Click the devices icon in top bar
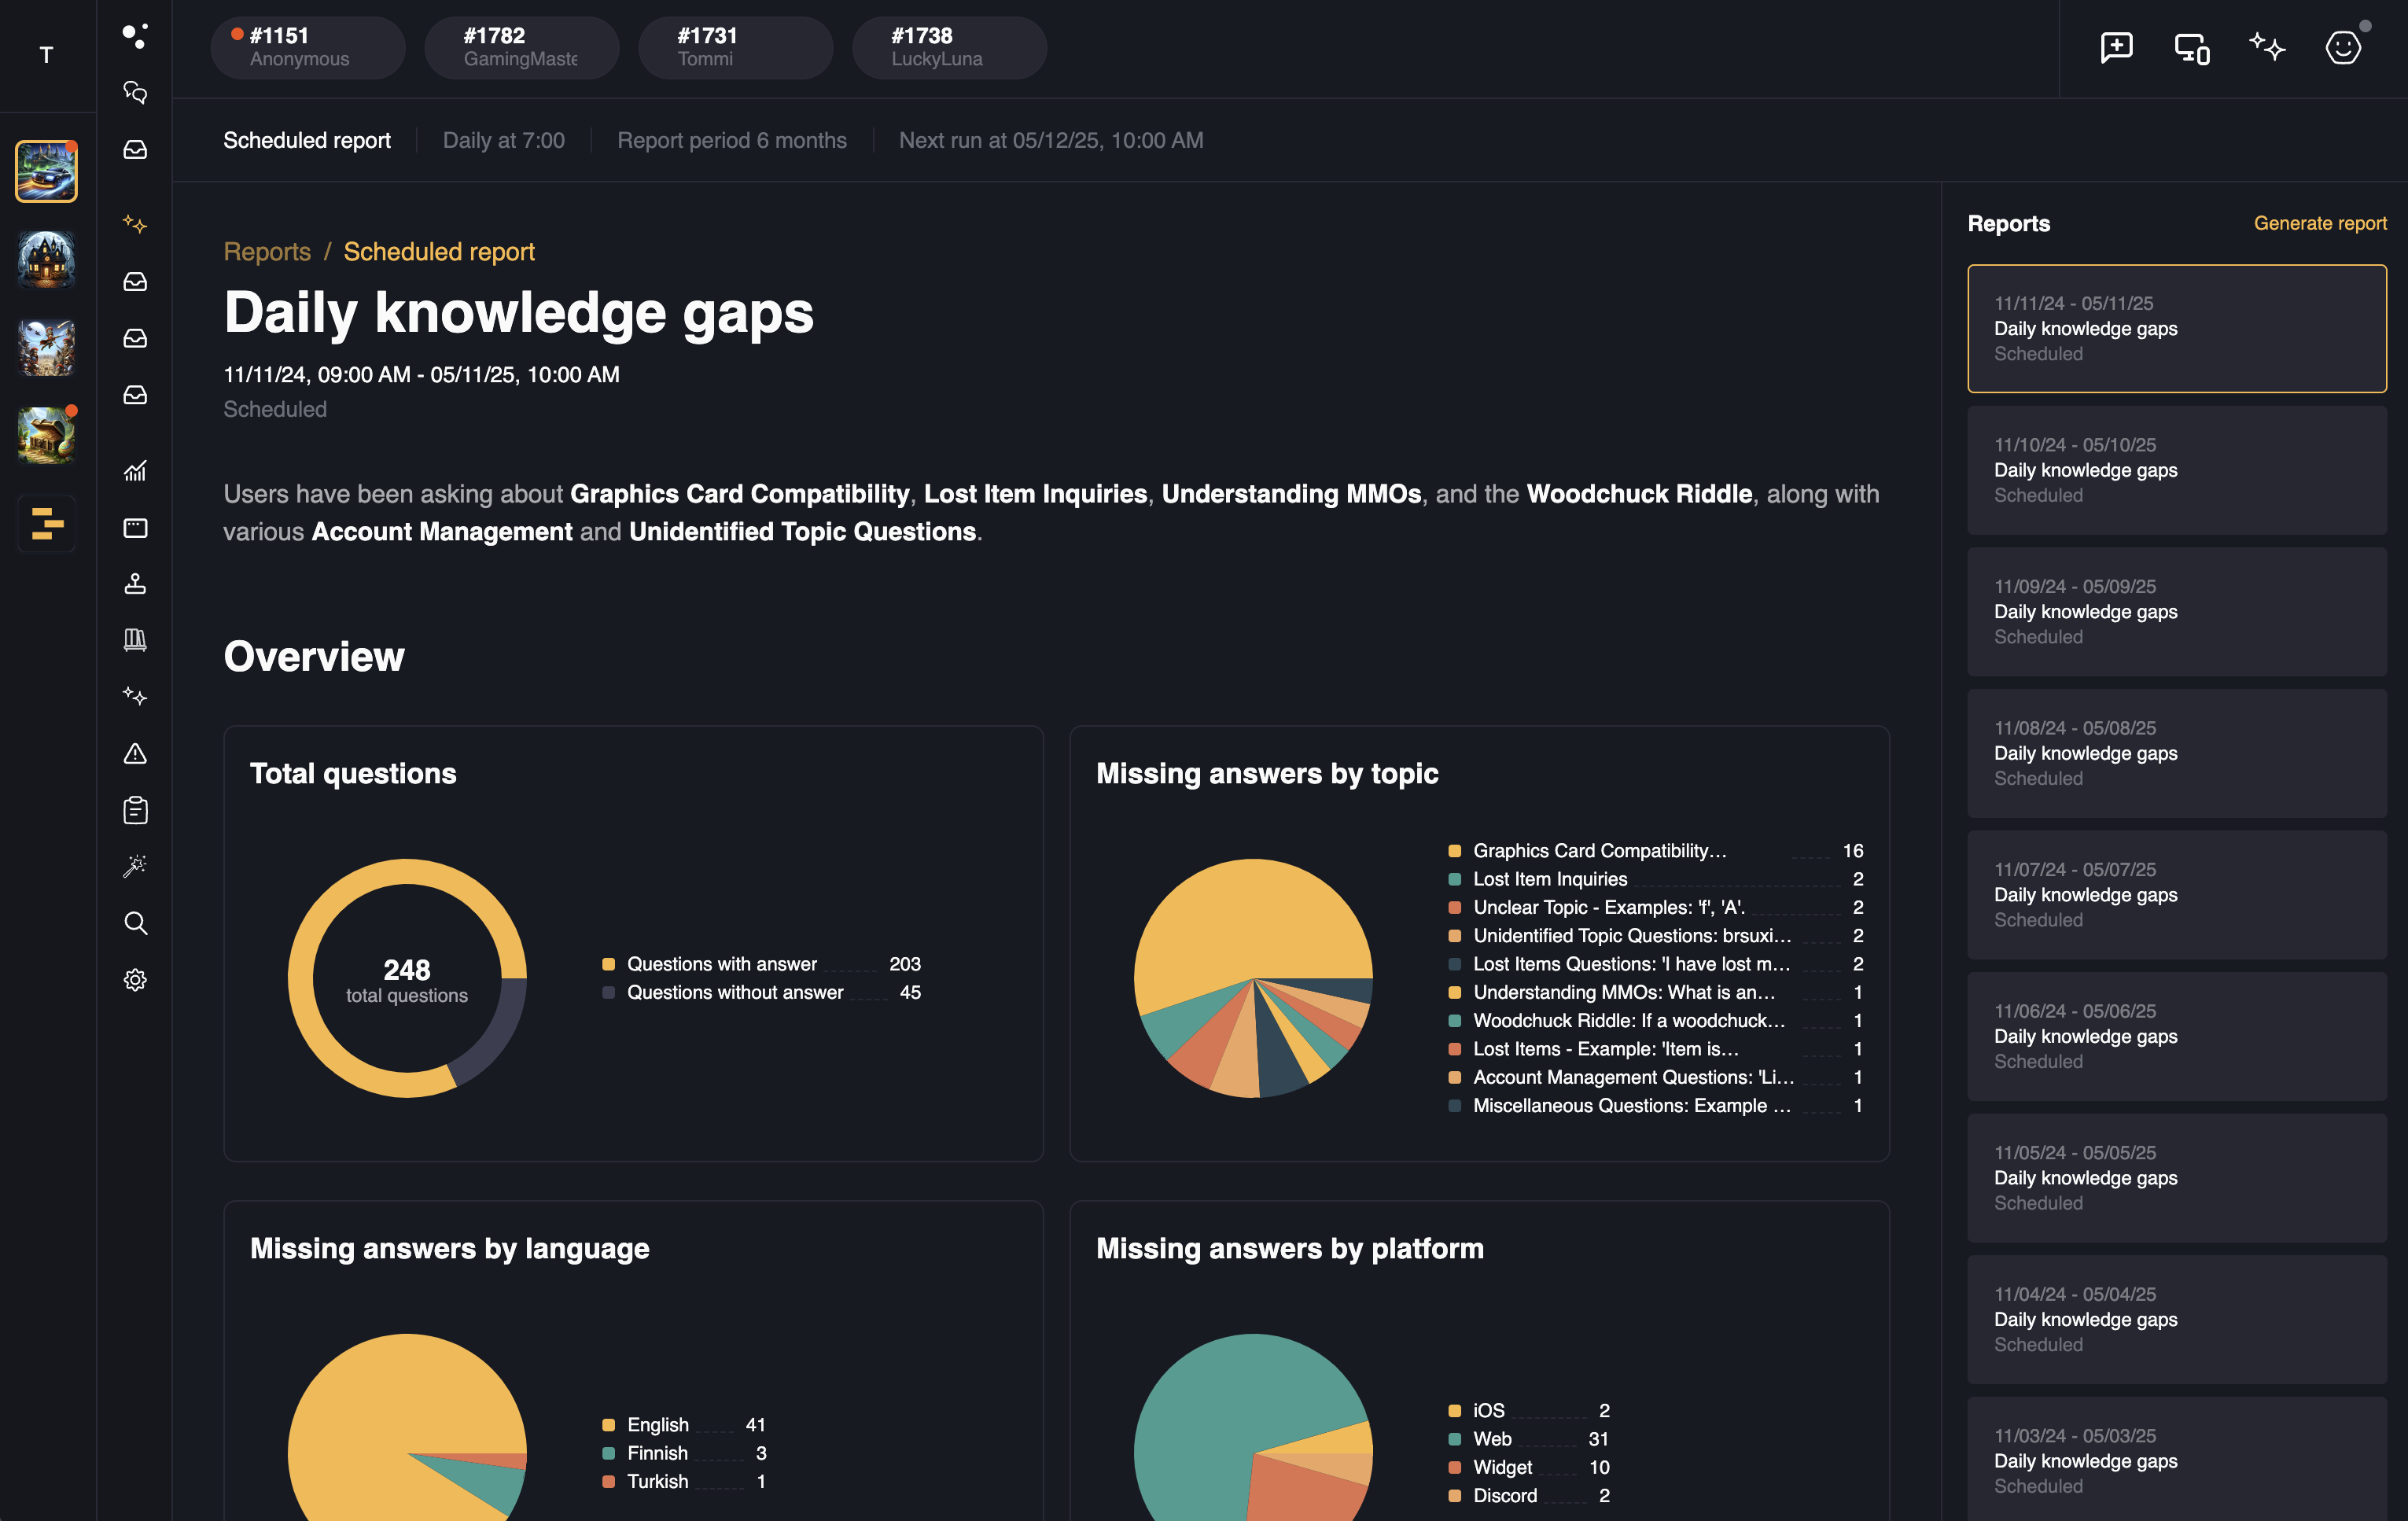Screen dimensions: 2408x1521 2191,48
